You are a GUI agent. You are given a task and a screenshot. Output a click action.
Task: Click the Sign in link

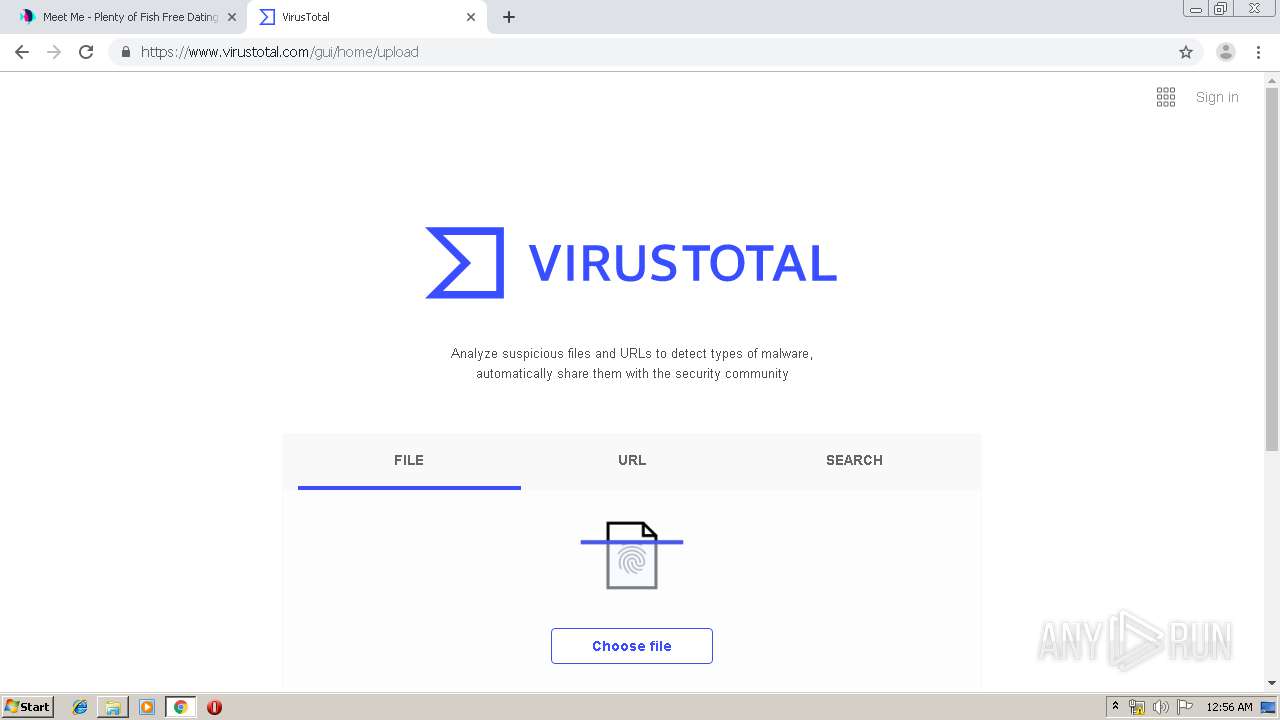[1217, 97]
